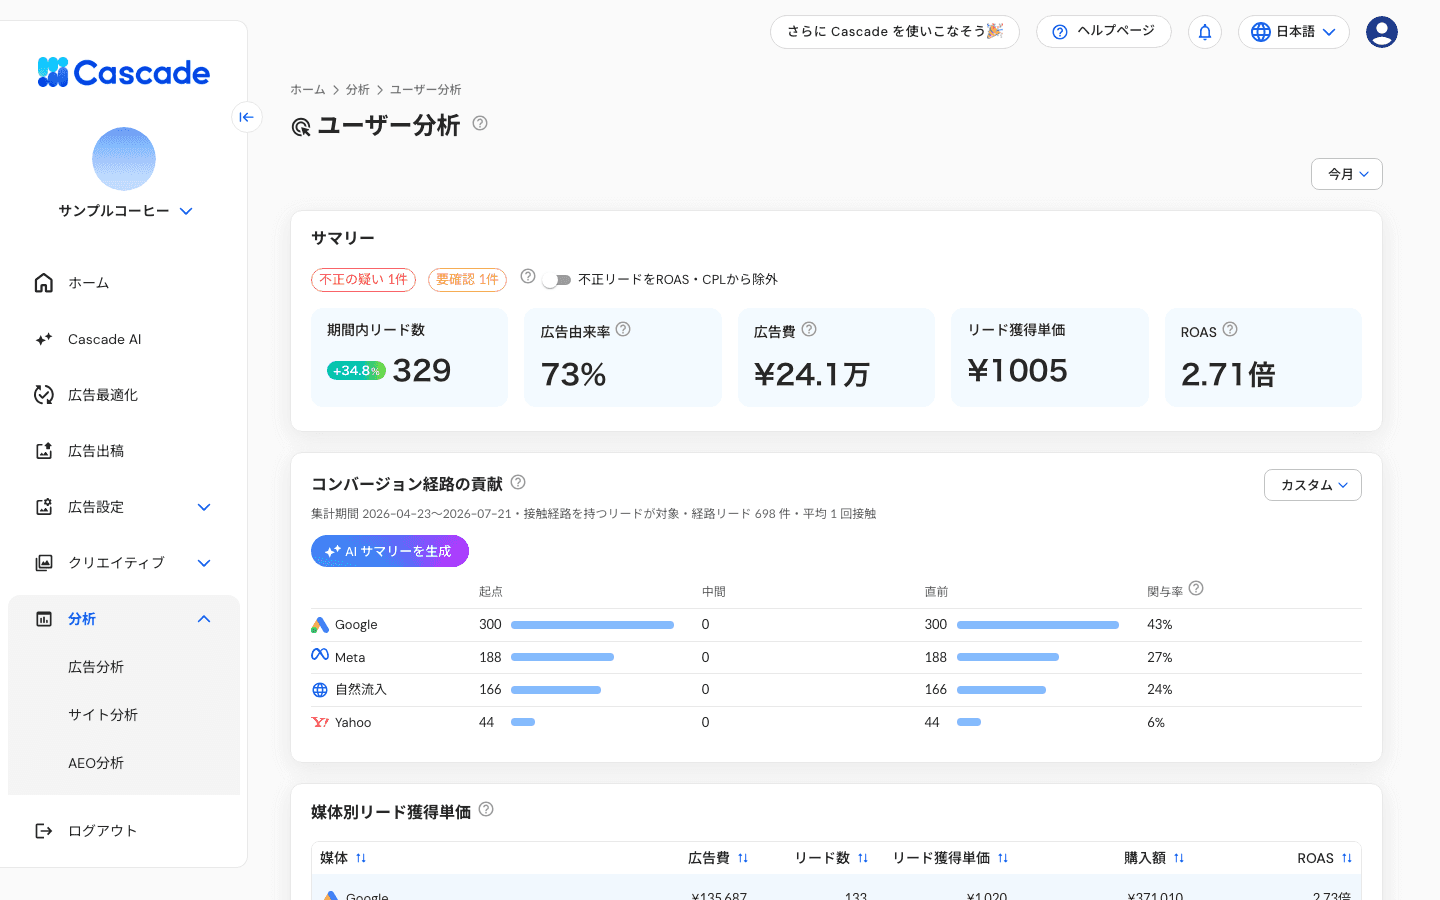Toggle 不正リードをROAS・CPLから除外 switch
The image size is (1440, 900).
(x=556, y=280)
